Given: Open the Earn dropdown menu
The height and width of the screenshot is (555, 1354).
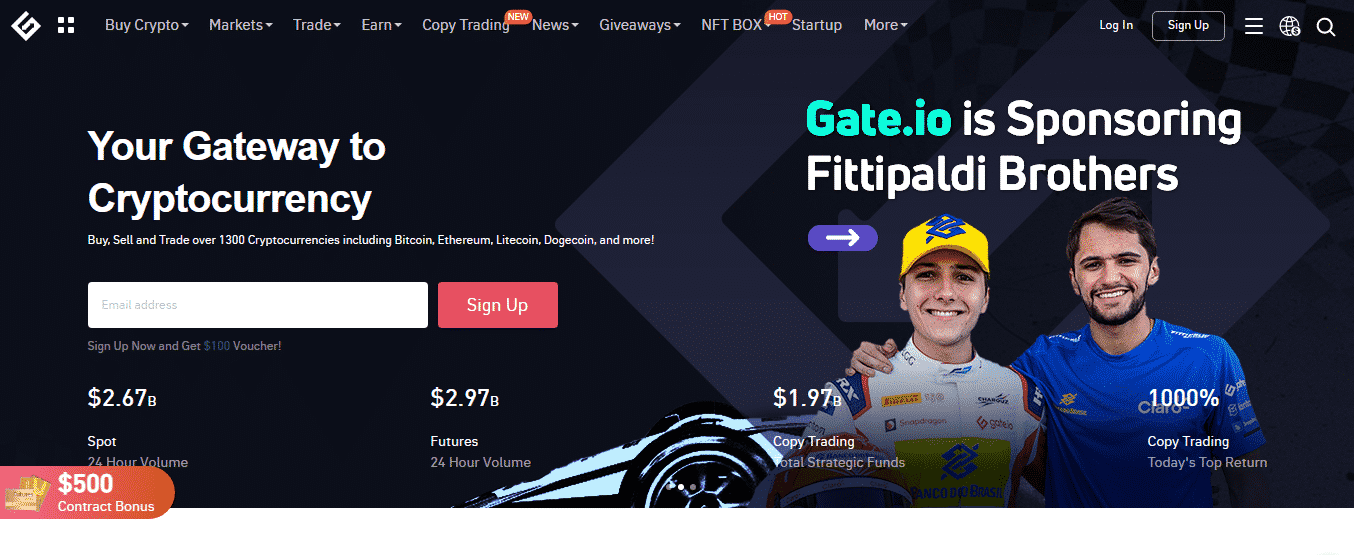Looking at the screenshot, I should point(382,25).
